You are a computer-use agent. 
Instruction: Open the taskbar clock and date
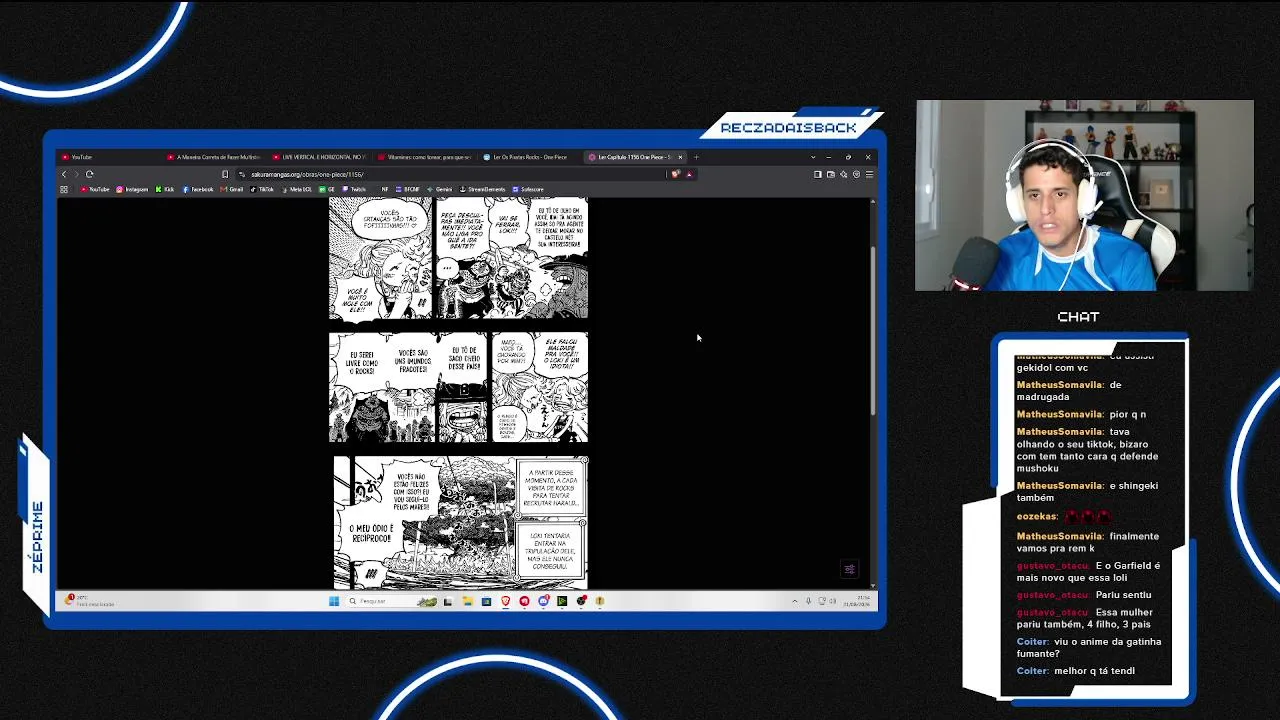point(857,601)
